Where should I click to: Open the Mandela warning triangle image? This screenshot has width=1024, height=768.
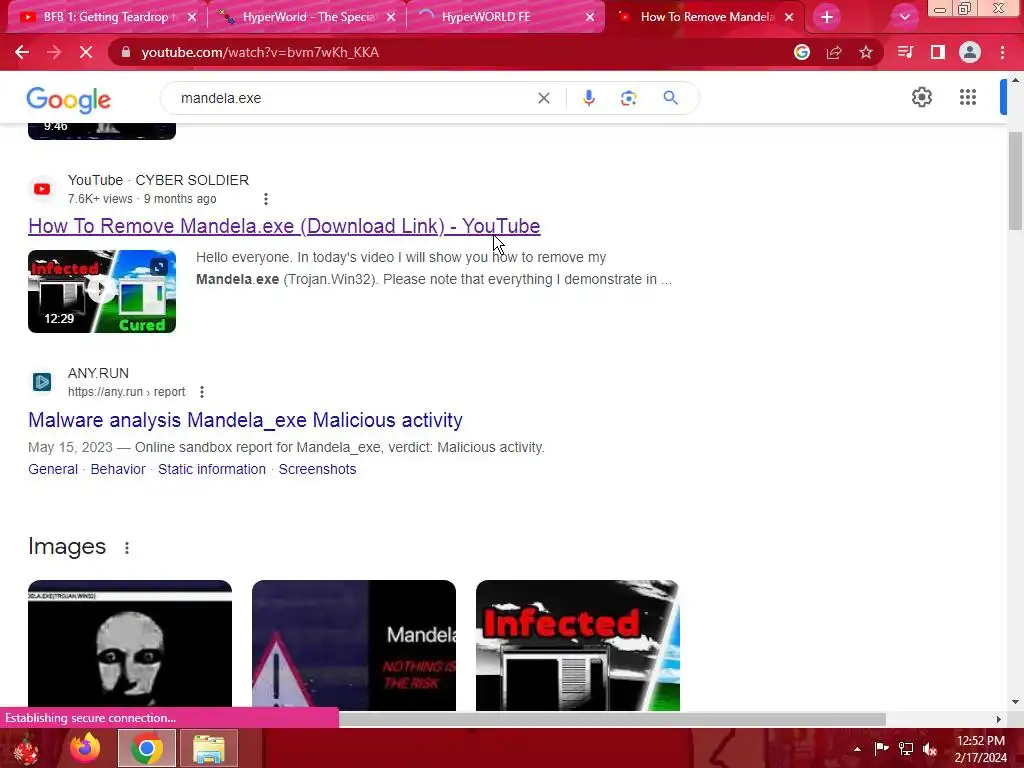coord(354,645)
